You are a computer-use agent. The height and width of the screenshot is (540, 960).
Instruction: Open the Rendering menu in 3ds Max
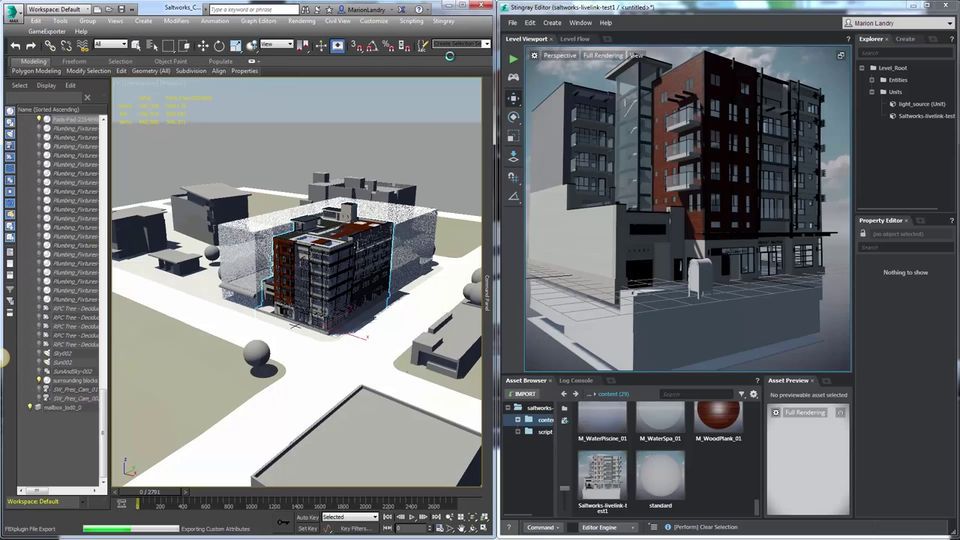(301, 20)
